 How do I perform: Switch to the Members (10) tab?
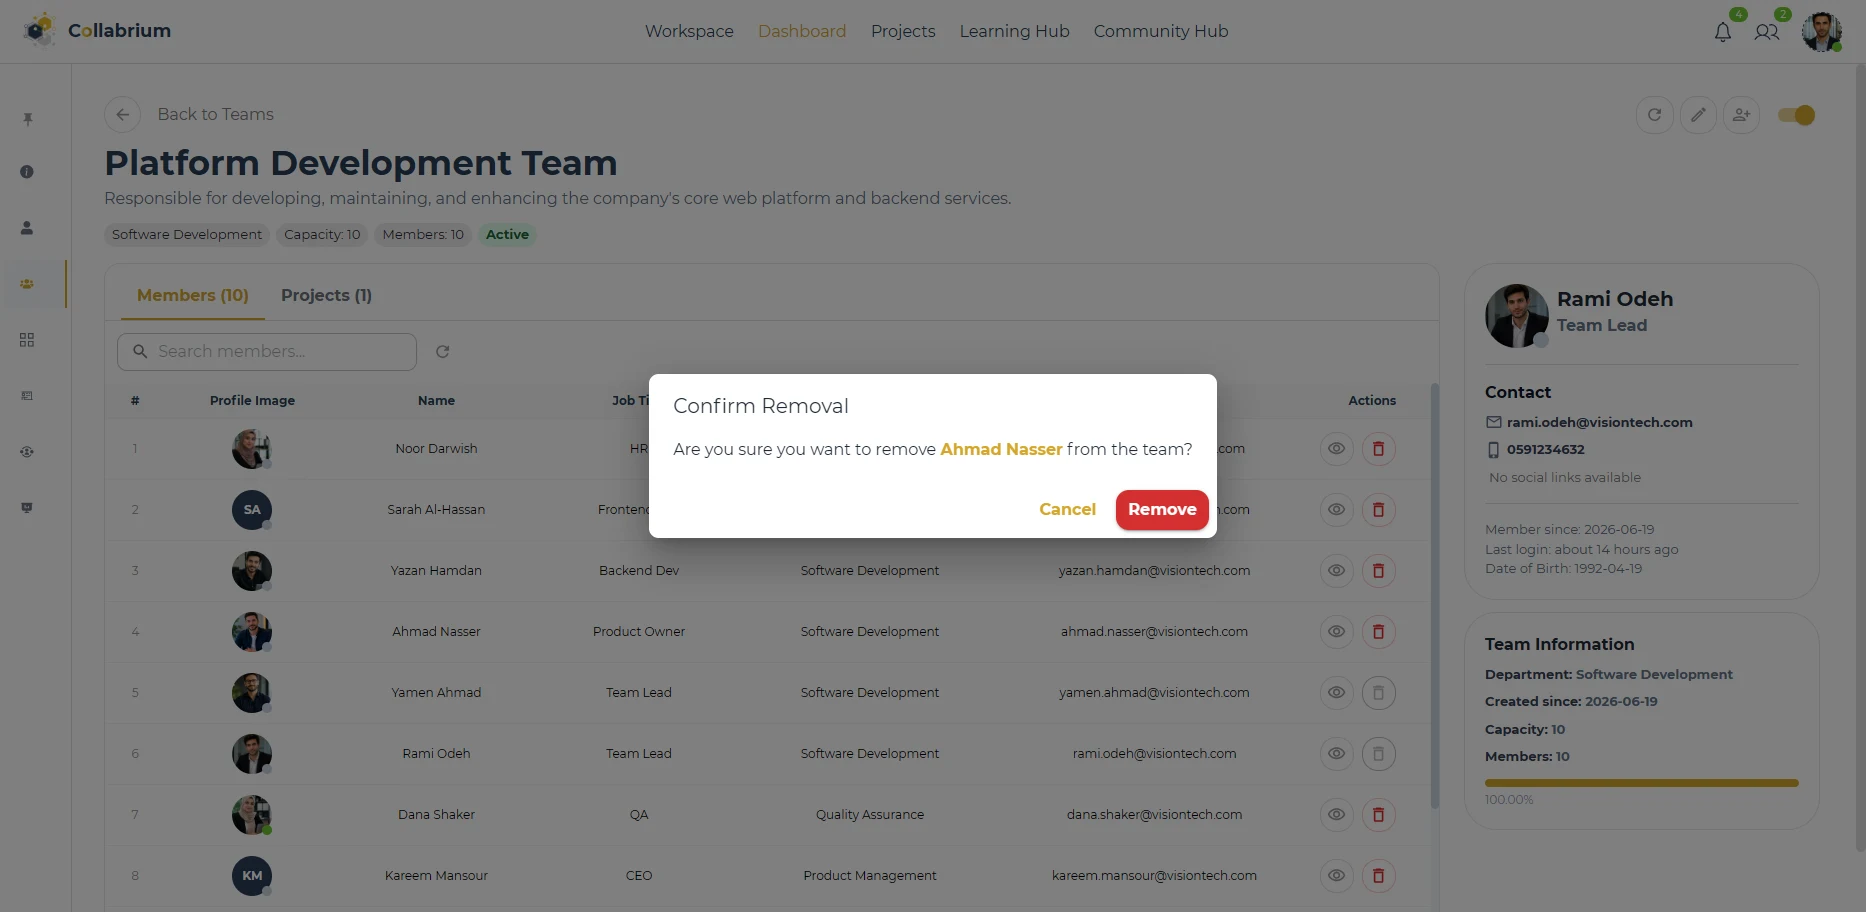coord(193,295)
